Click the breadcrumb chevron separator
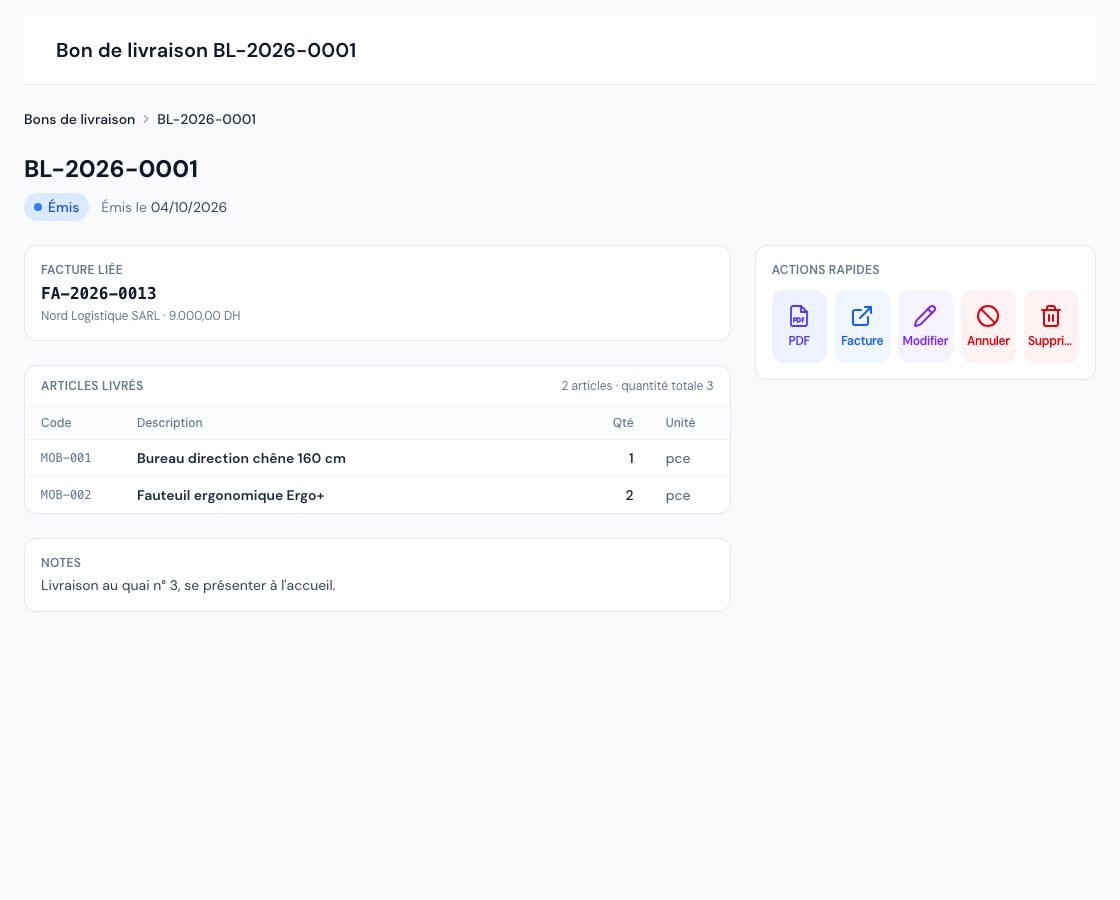Image resolution: width=1120 pixels, height=900 pixels. pos(146,119)
